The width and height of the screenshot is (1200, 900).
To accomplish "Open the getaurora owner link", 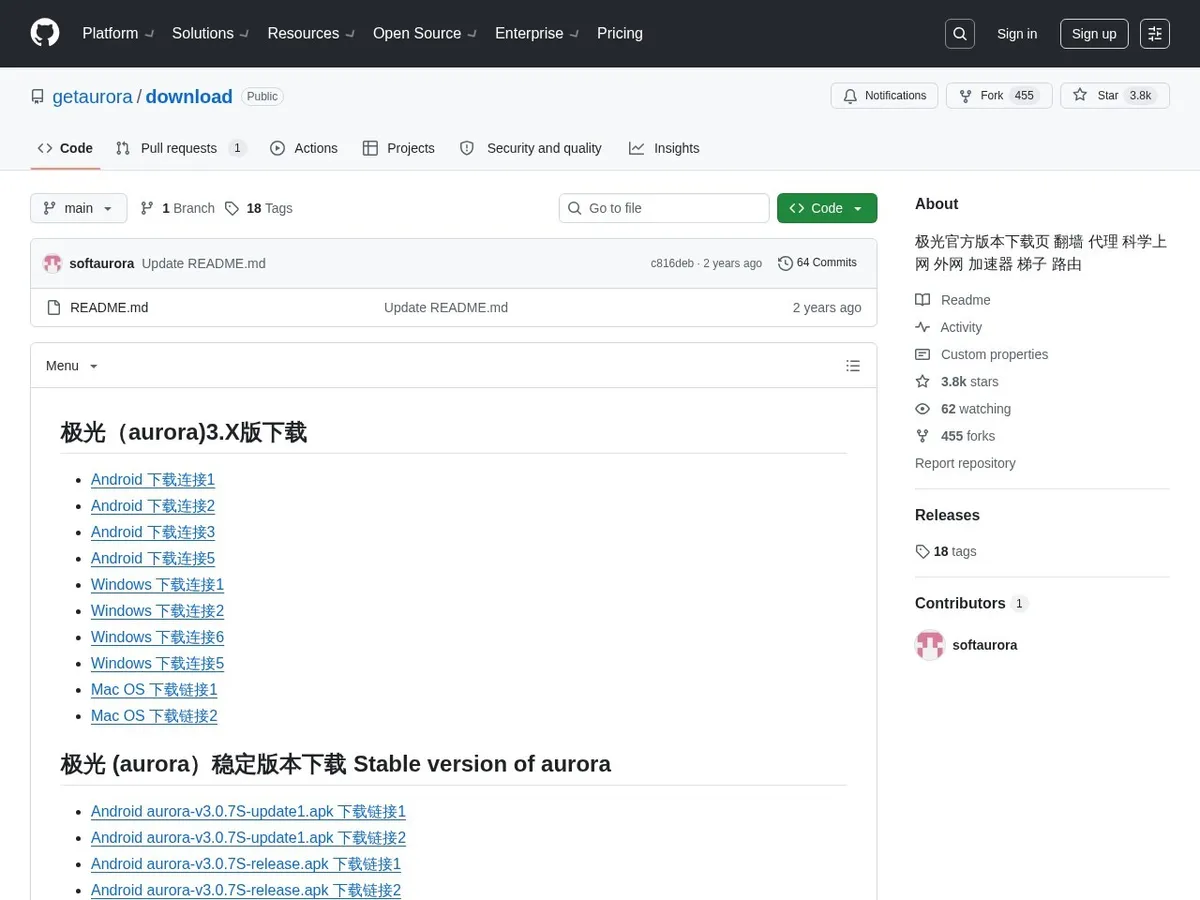I will click(93, 97).
